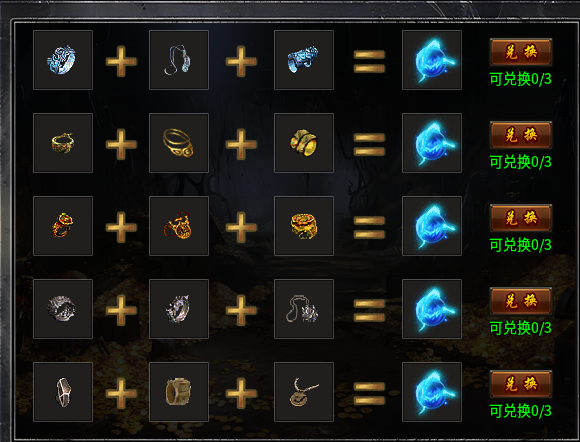
Task: Click the small gold ring in the second row
Action: click(63, 143)
